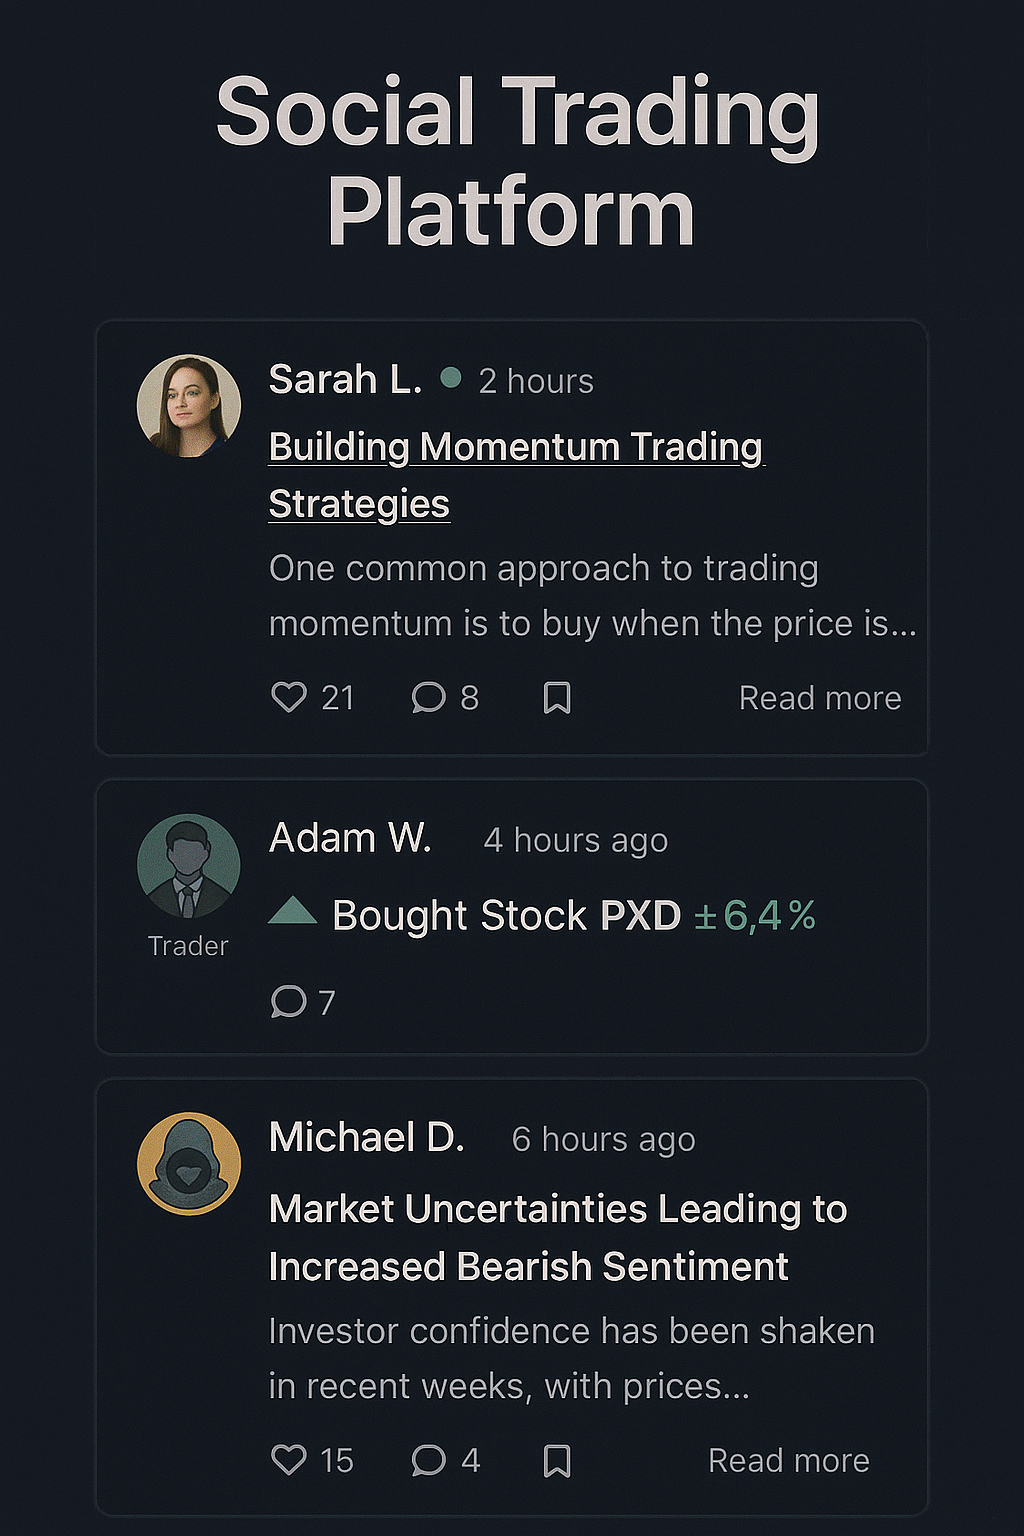Click Read more on Sarah L.'s post
Image resolution: width=1024 pixels, height=1536 pixels.
820,698
